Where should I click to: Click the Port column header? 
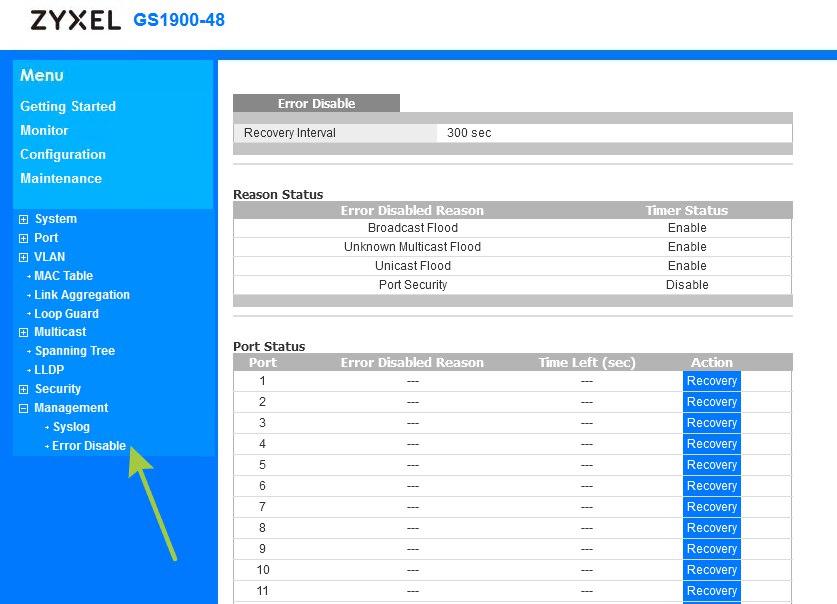click(263, 362)
